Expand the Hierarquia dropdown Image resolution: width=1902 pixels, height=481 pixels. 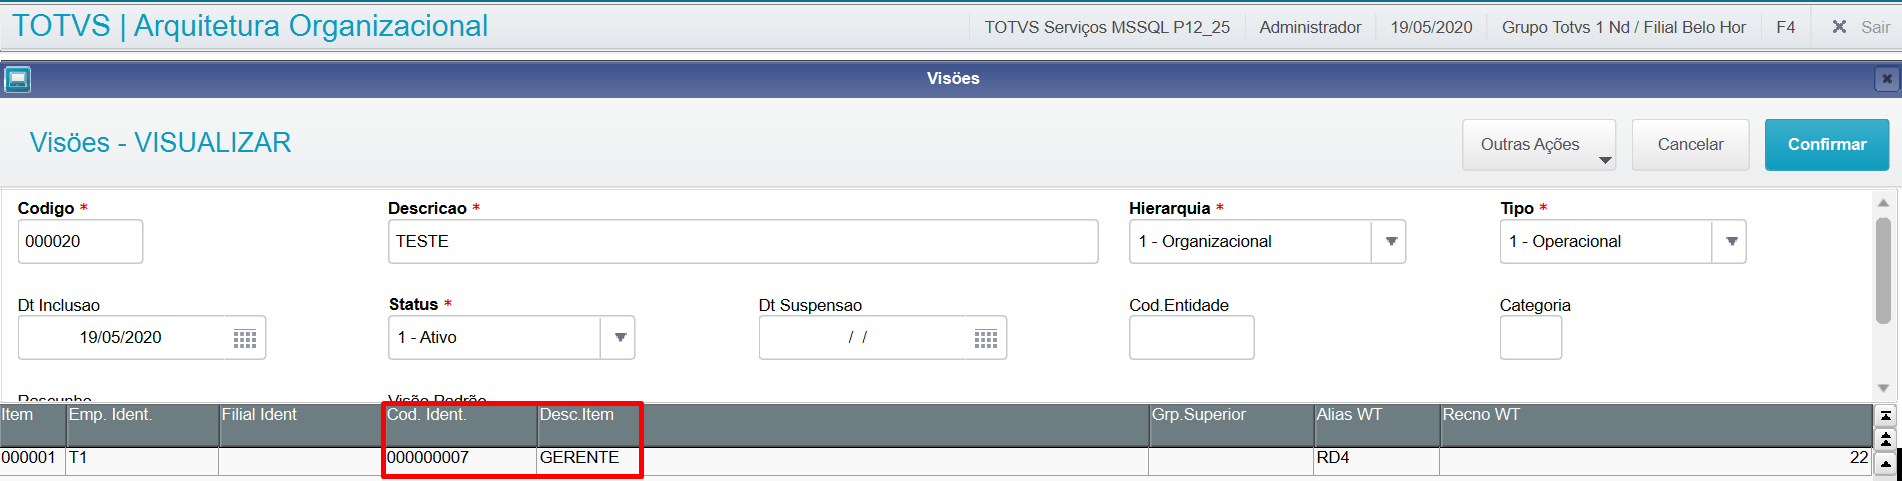tap(1390, 242)
